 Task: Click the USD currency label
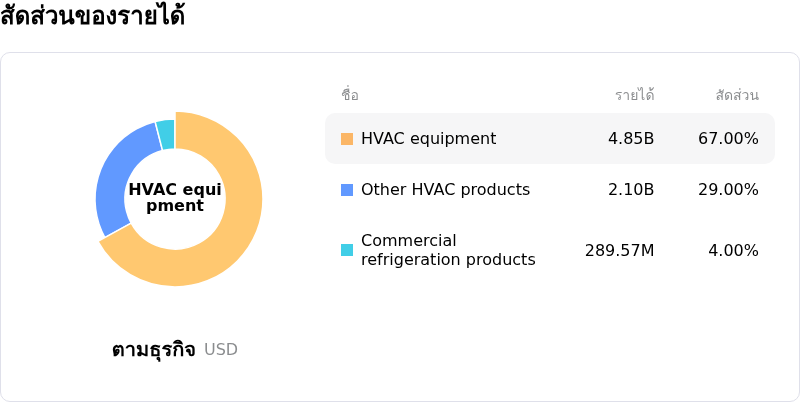[221, 350]
